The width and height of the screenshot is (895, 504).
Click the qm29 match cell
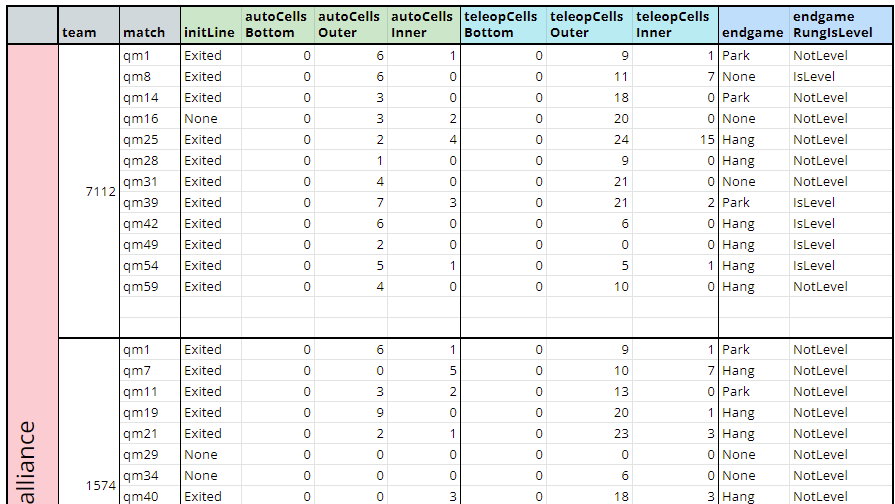point(150,455)
